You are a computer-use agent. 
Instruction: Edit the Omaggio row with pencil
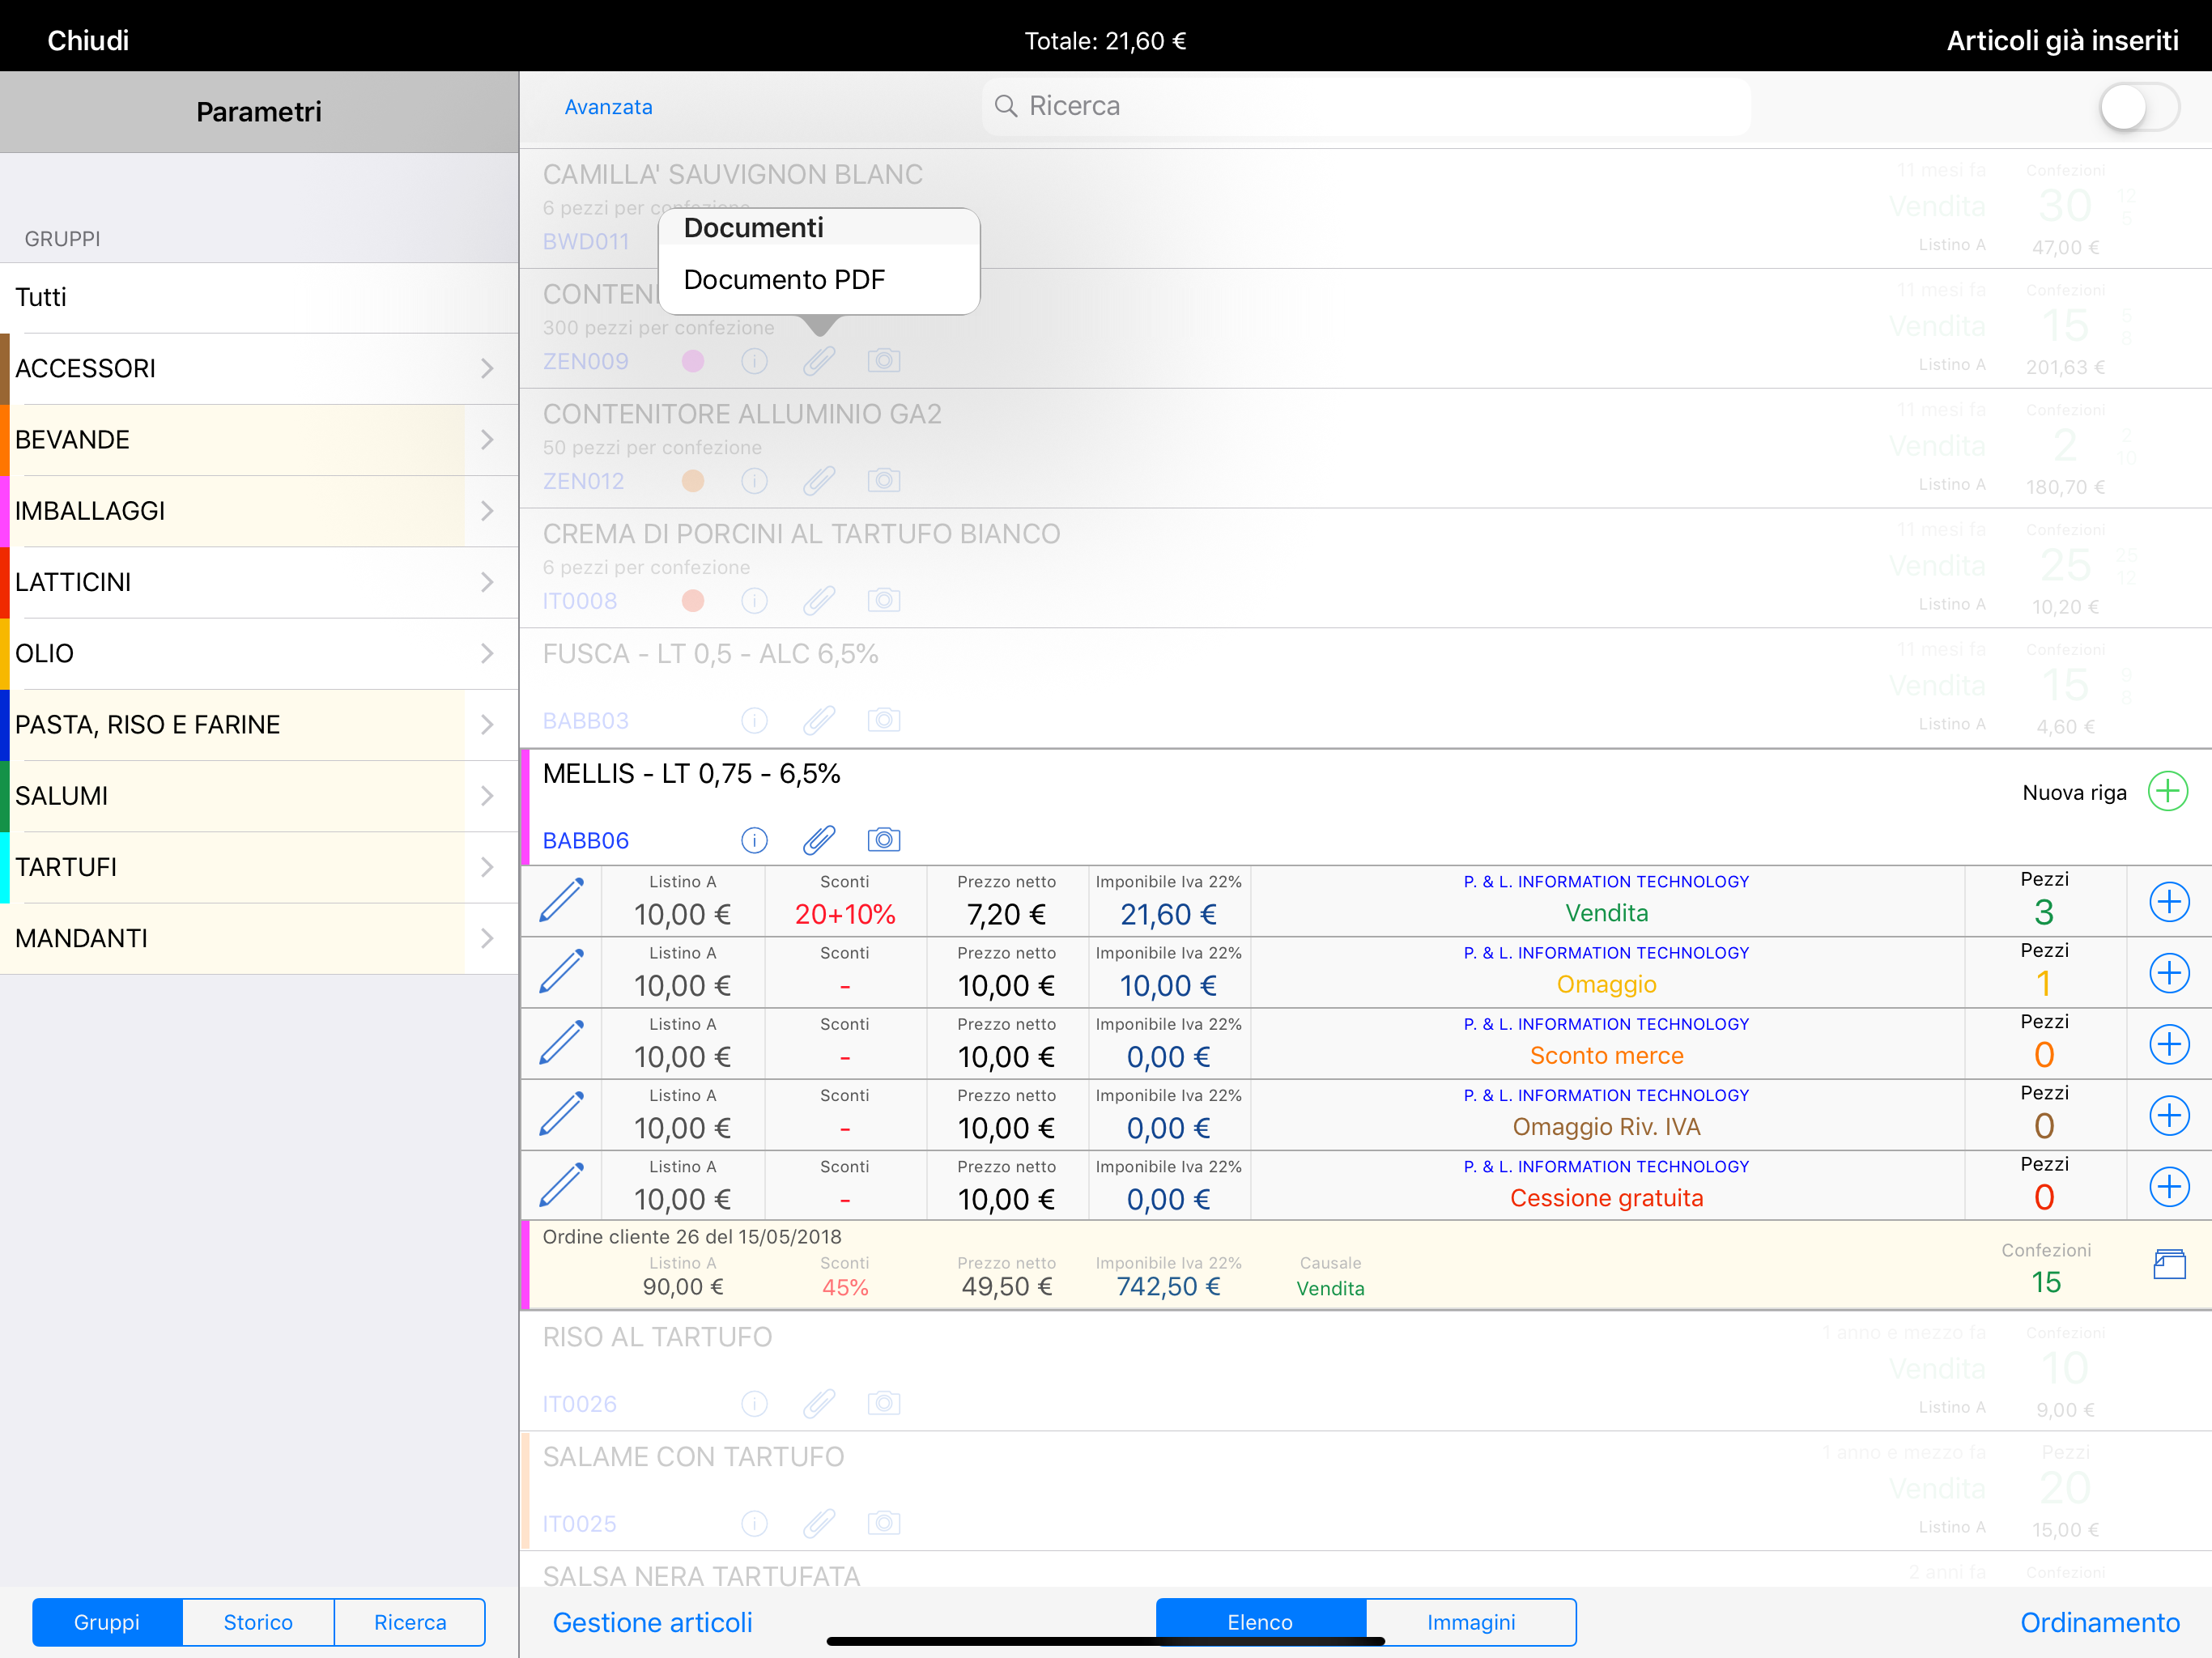point(562,972)
